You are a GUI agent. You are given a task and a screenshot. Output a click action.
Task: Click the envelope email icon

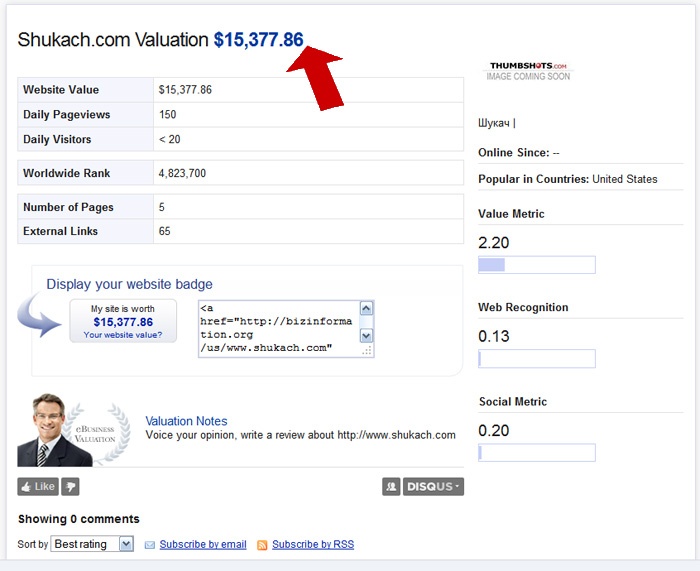coord(150,545)
